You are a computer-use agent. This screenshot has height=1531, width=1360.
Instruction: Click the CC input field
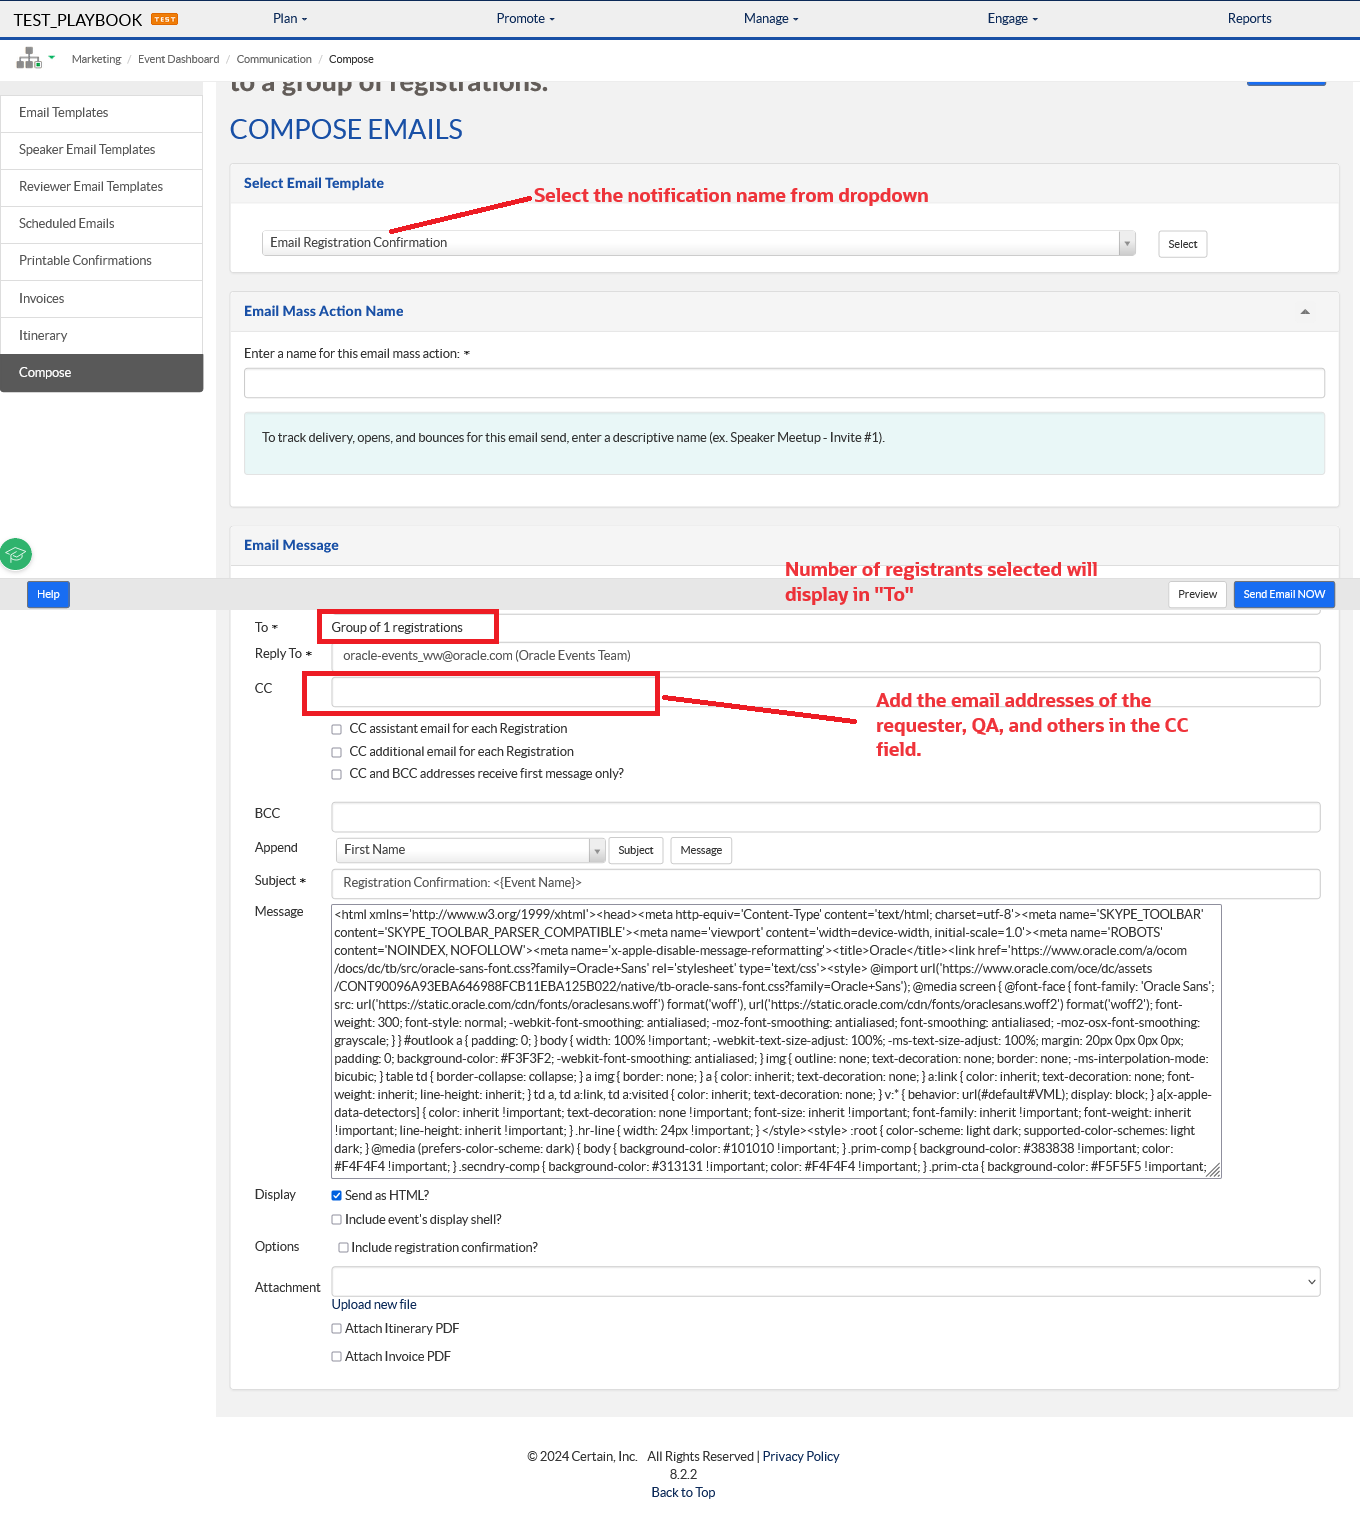[x=826, y=692]
